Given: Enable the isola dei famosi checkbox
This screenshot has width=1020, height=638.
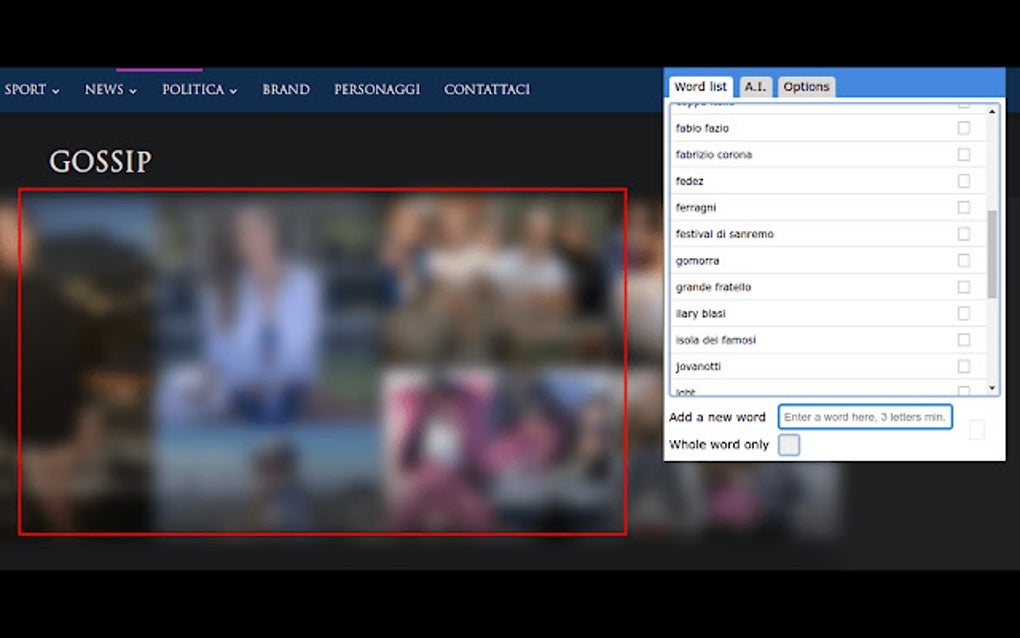Looking at the screenshot, I should (963, 339).
